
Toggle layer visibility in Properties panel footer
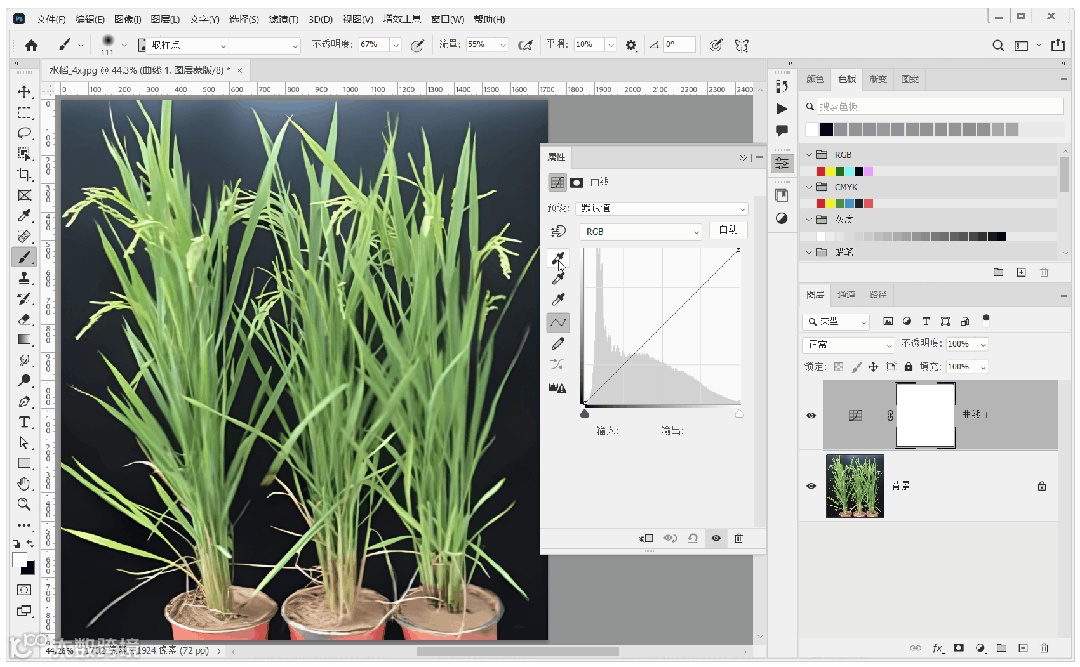point(716,538)
